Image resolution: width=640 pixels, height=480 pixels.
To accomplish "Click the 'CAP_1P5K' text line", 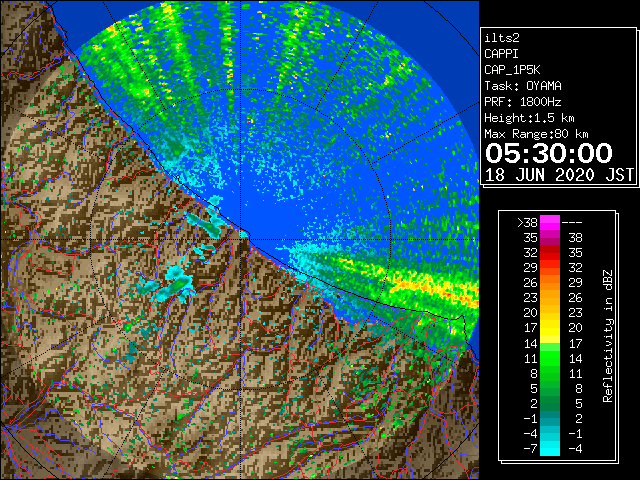I will pos(512,70).
